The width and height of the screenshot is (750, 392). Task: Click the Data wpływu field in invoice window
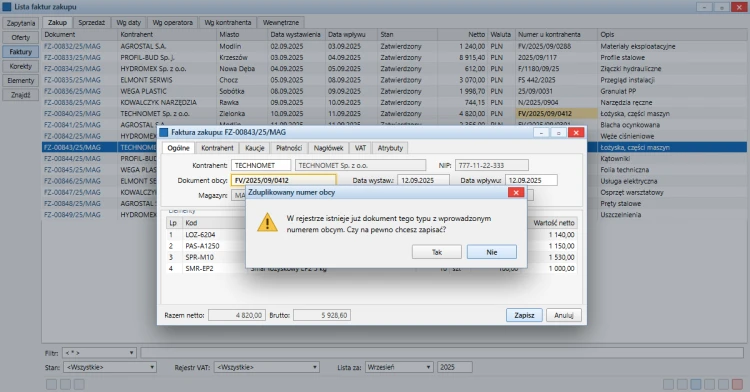[x=531, y=180]
